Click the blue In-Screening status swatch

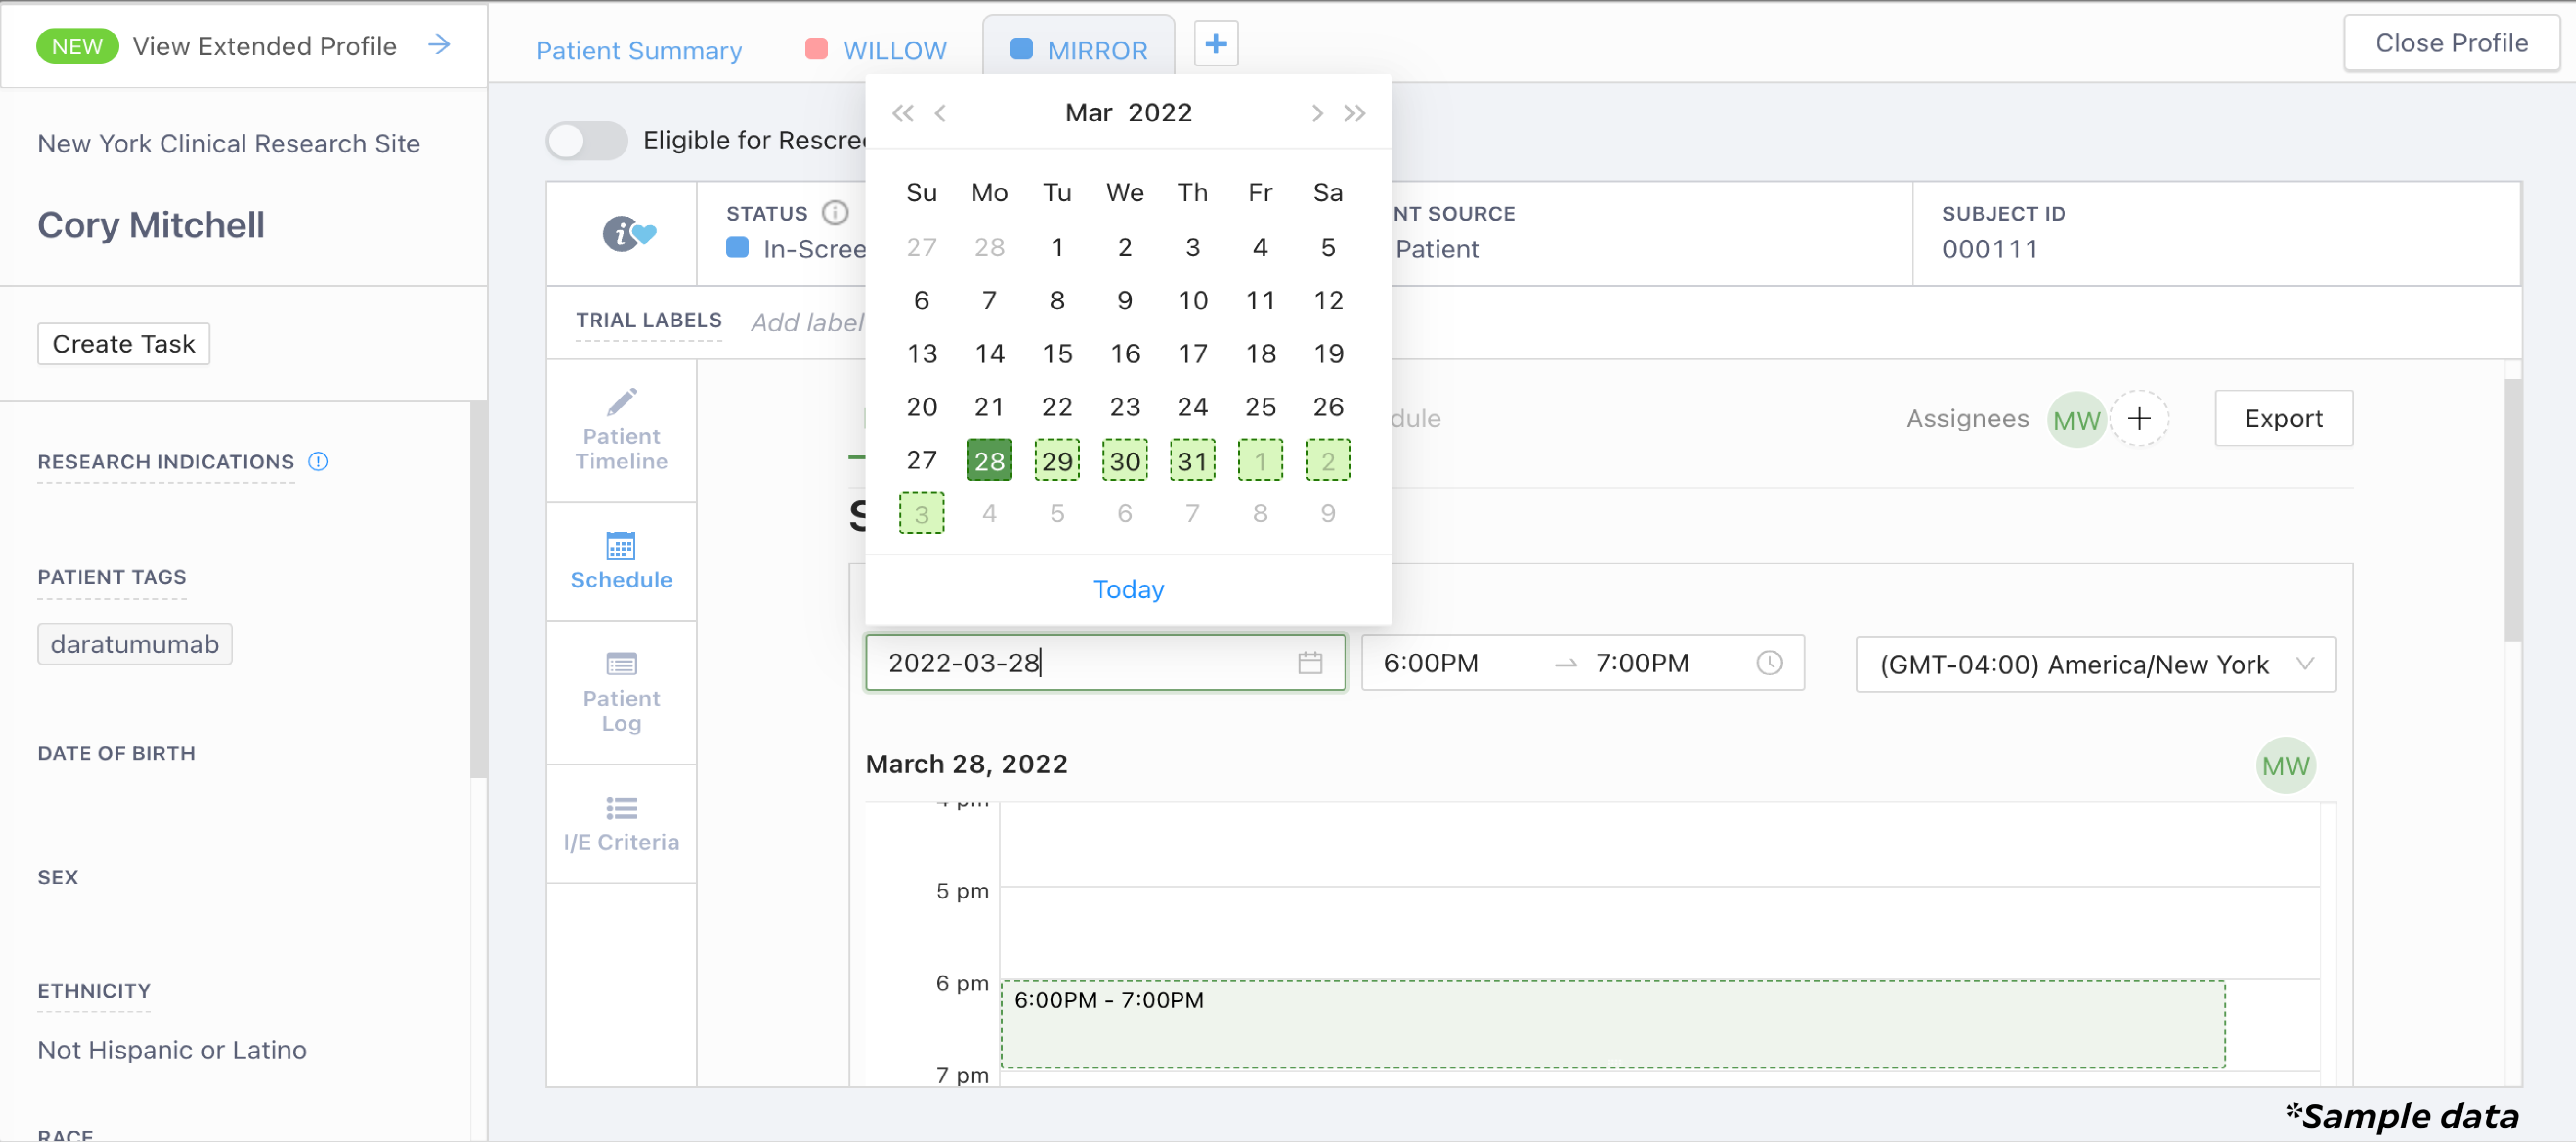click(737, 248)
